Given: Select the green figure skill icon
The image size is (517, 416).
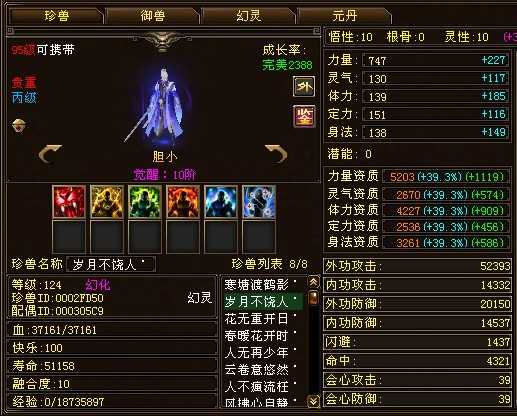Looking at the screenshot, I should click(145, 202).
